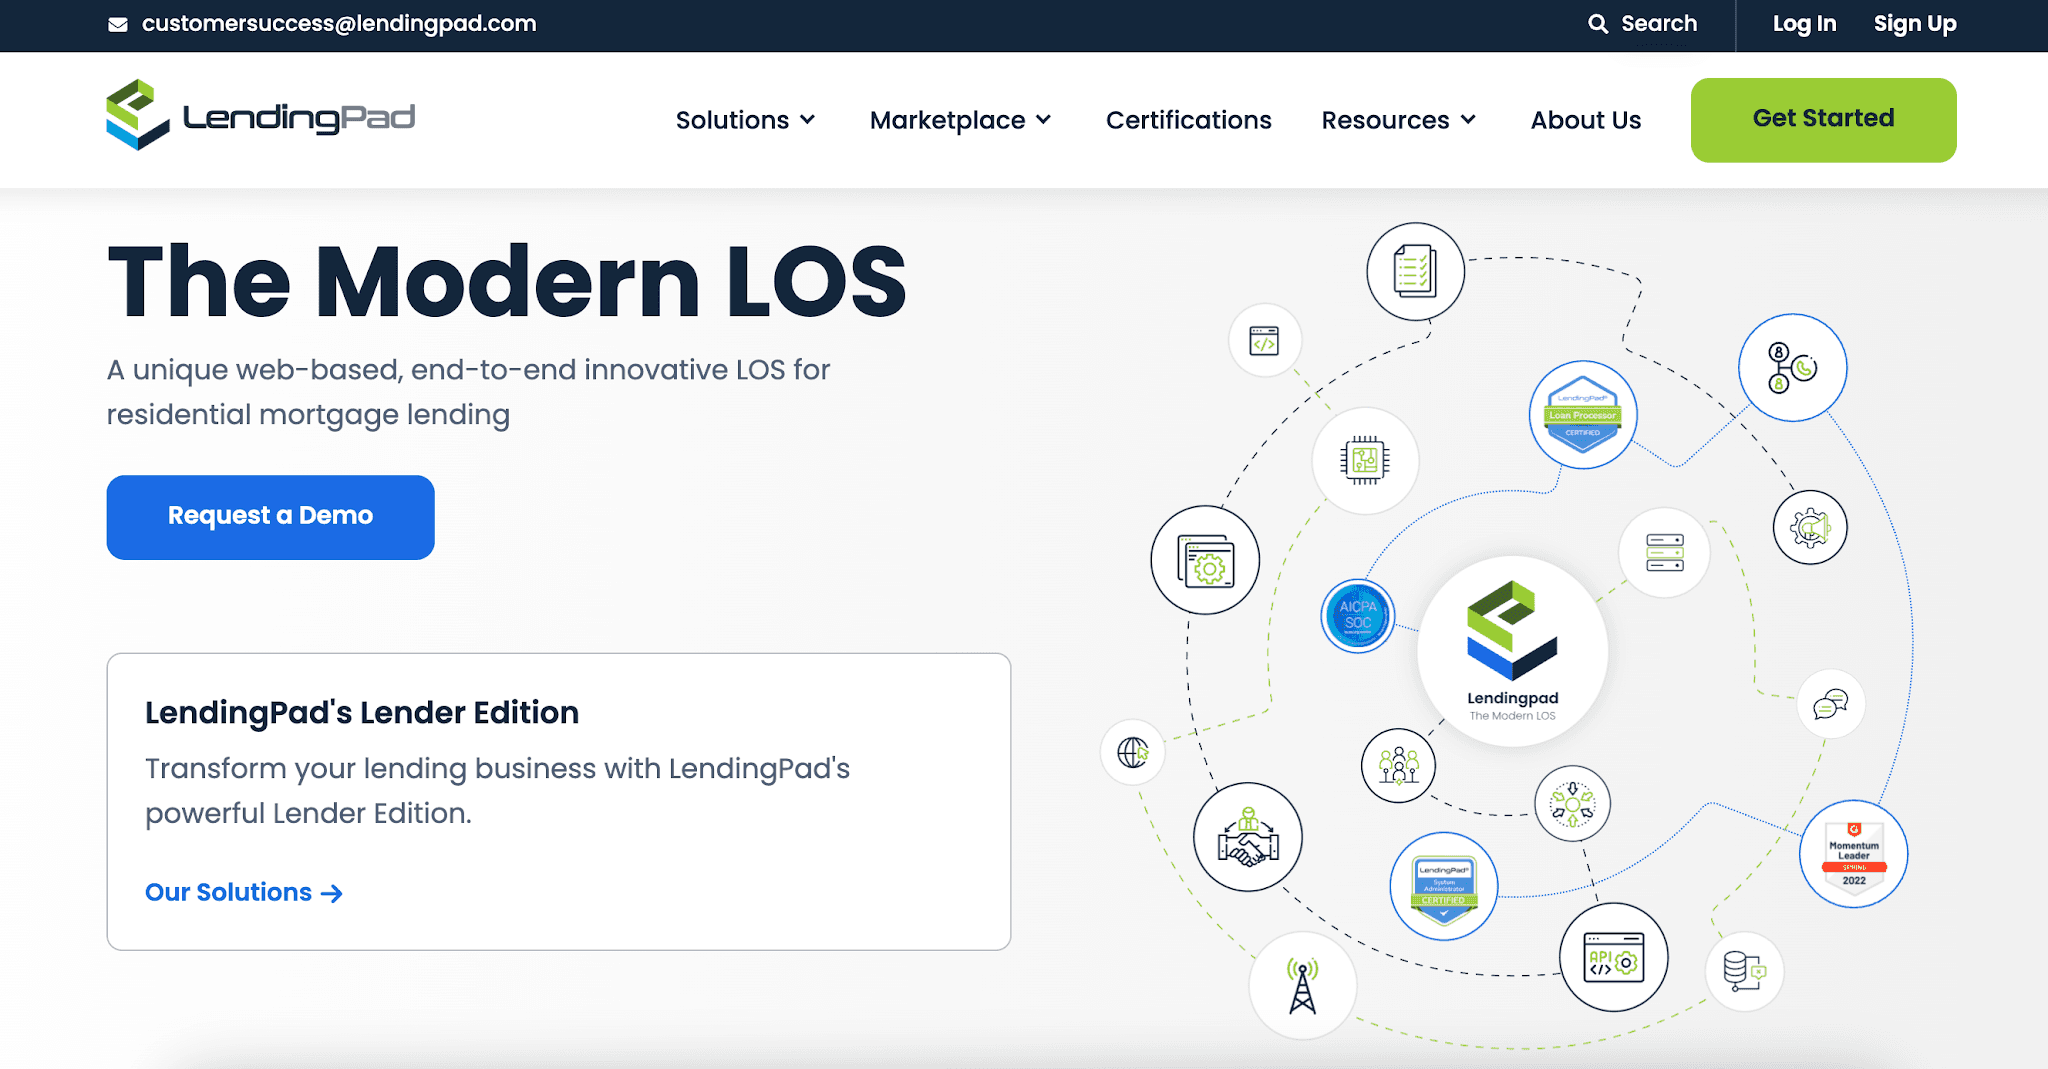Click the checklist document icon circle
Viewport: 2048px width, 1069px height.
1415,271
